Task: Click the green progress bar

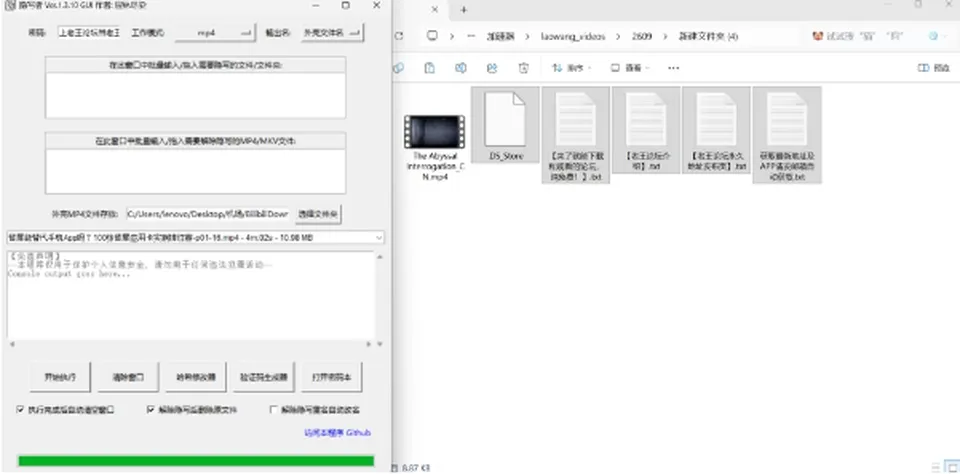Action: [x=196, y=461]
